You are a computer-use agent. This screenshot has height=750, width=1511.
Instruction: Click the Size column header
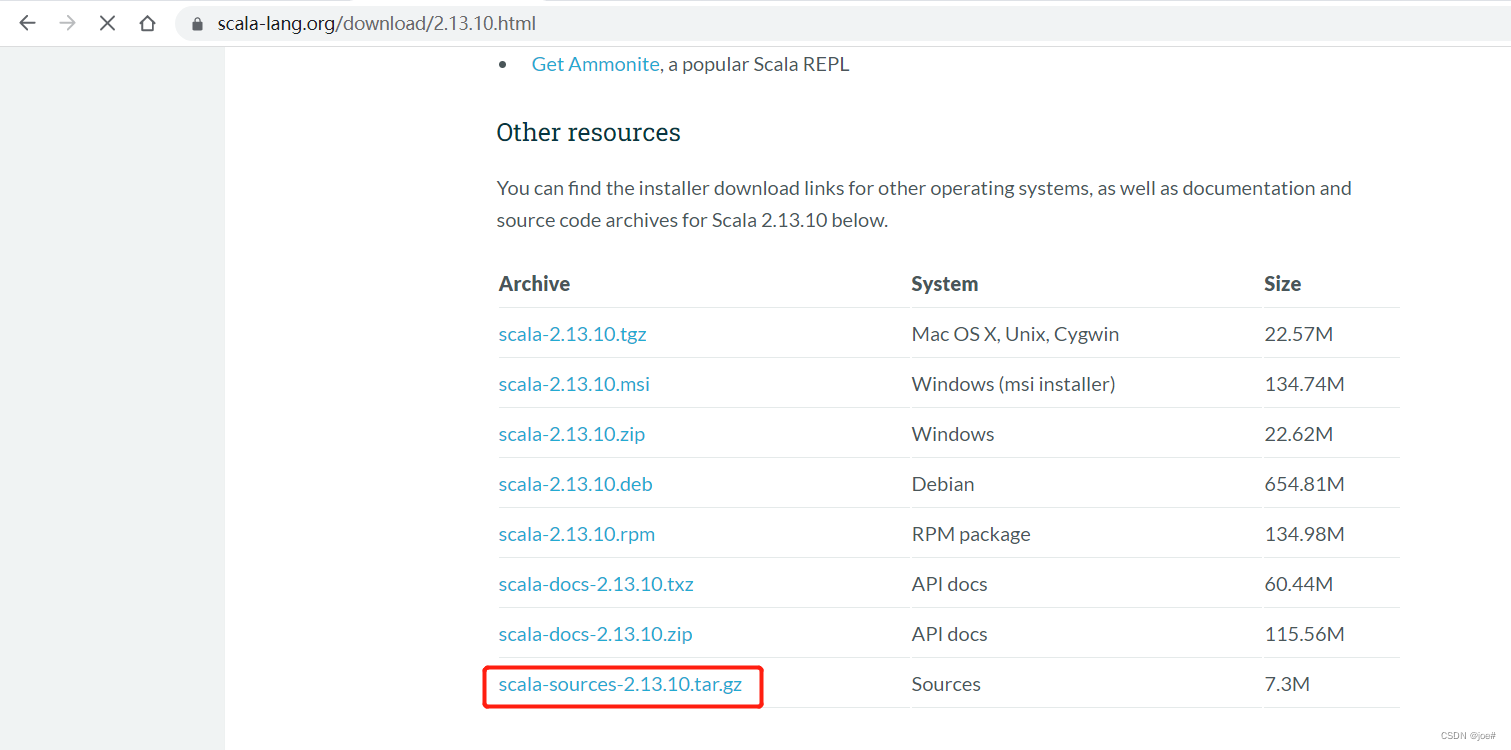[1283, 284]
